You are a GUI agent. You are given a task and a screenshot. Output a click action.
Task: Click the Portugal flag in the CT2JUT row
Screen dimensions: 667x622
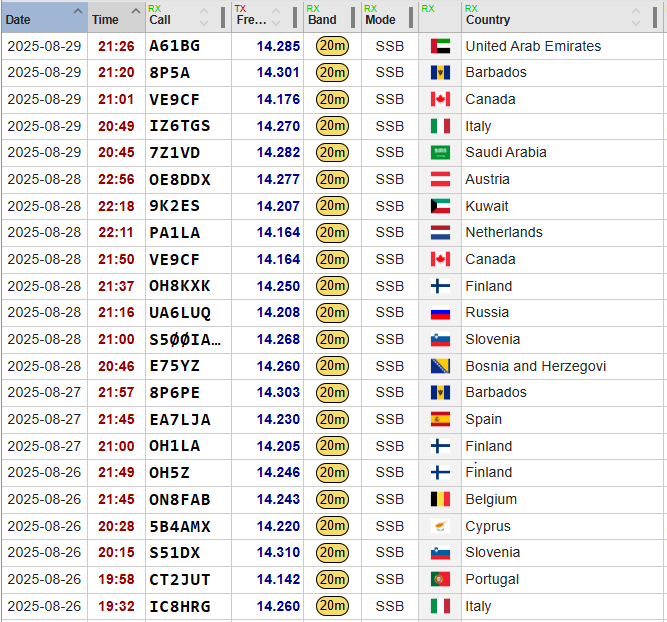(440, 580)
